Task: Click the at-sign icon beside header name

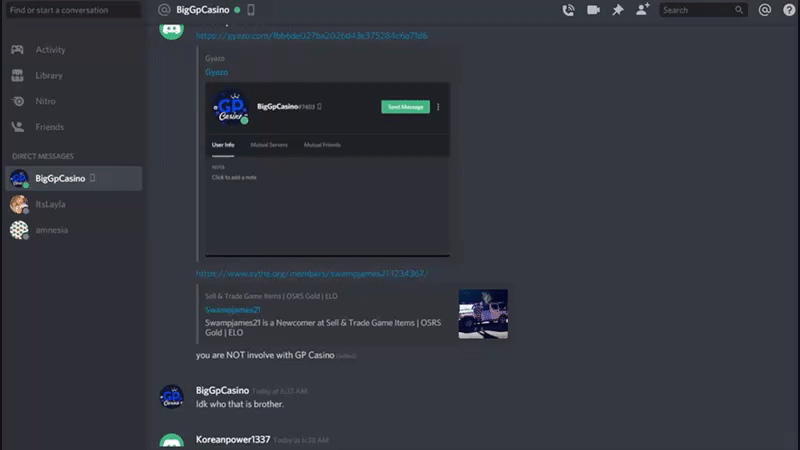Action: coord(164,10)
